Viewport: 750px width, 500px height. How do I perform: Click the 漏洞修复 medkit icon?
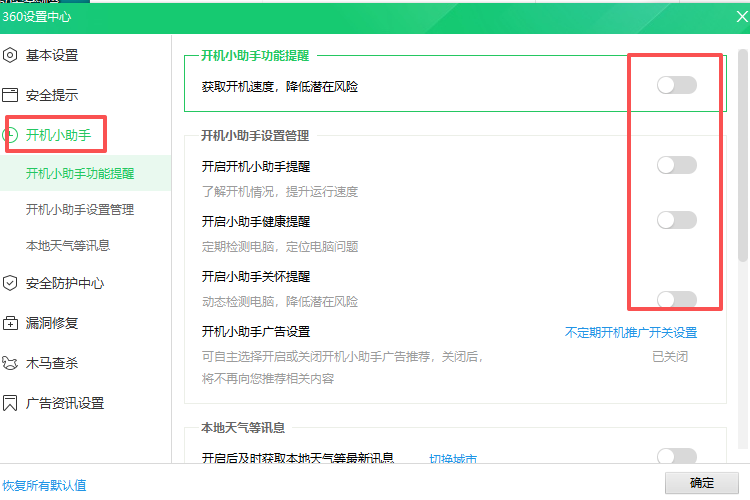point(10,323)
